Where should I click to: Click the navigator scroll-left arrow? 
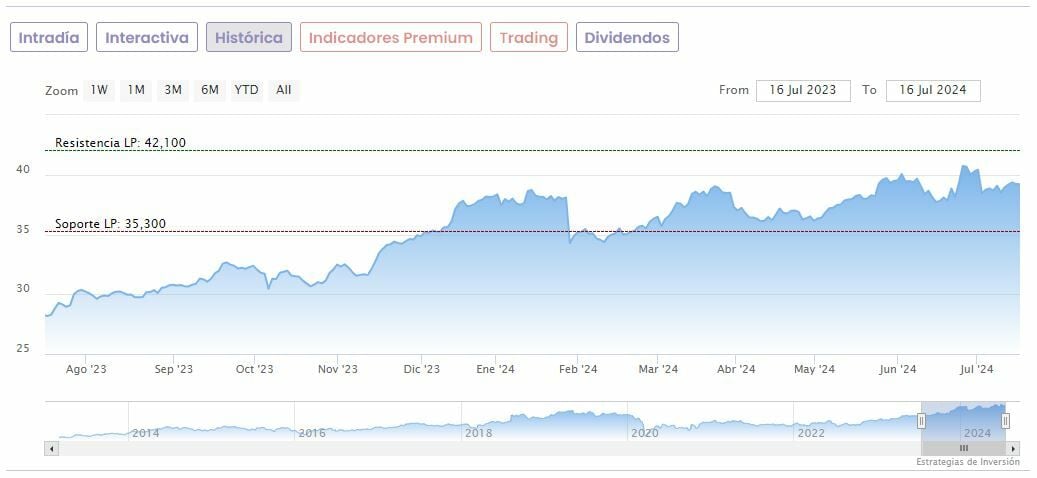tap(50, 449)
